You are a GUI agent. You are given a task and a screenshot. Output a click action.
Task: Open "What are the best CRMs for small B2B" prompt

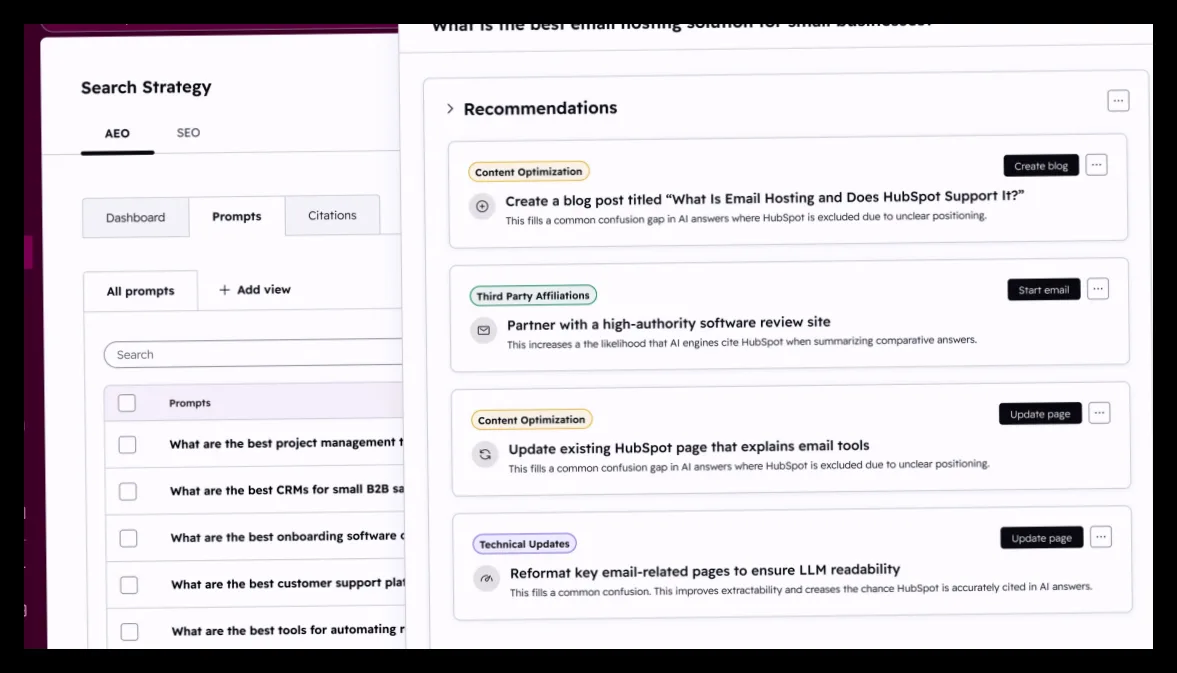[287, 490]
